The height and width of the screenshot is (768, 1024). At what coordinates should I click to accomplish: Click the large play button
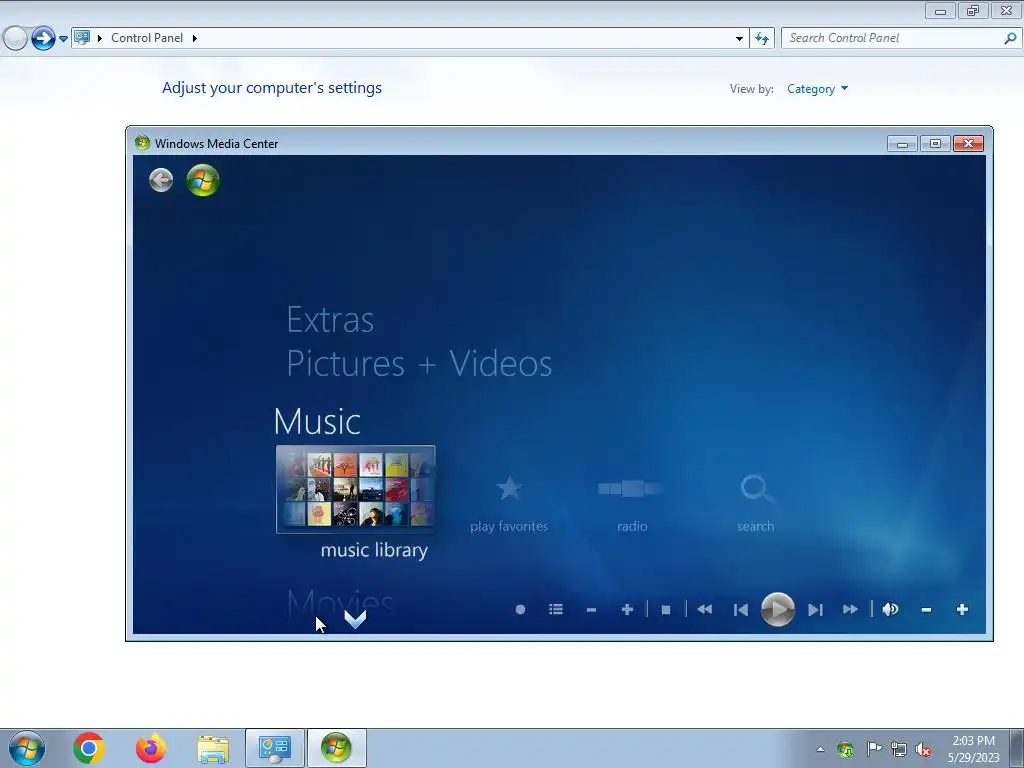click(778, 609)
